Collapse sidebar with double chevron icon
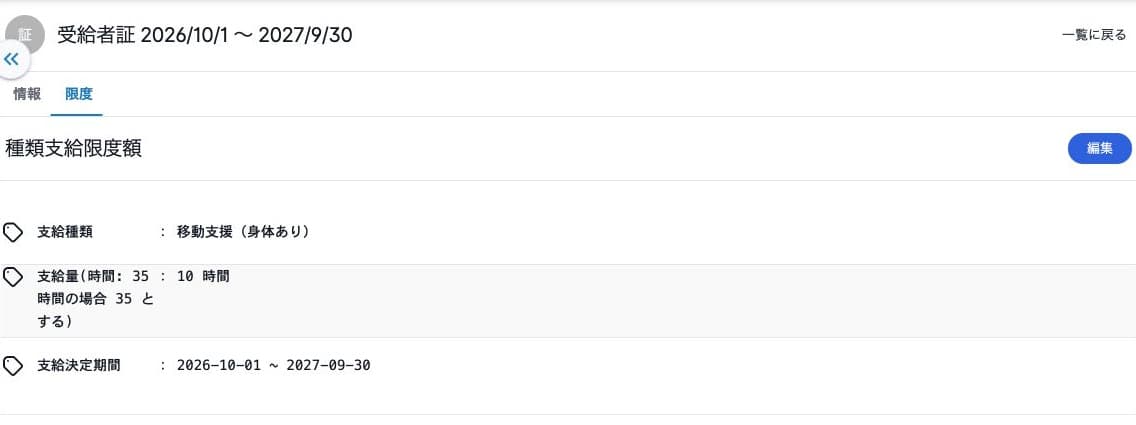Screen dimensions: 1136x425 [12, 59]
